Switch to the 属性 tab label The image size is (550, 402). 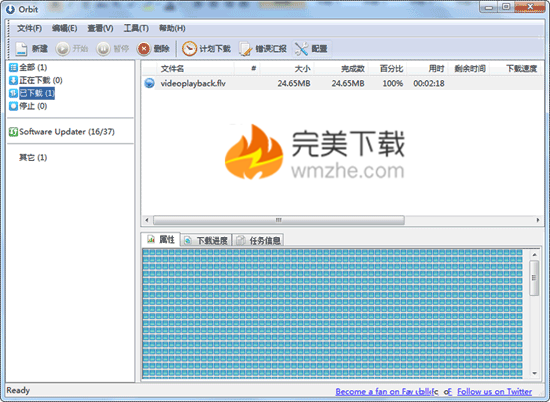coord(167,240)
